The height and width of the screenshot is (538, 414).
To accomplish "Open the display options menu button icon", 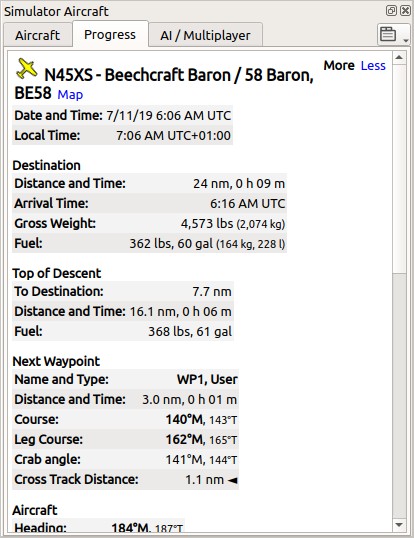I will (388, 34).
